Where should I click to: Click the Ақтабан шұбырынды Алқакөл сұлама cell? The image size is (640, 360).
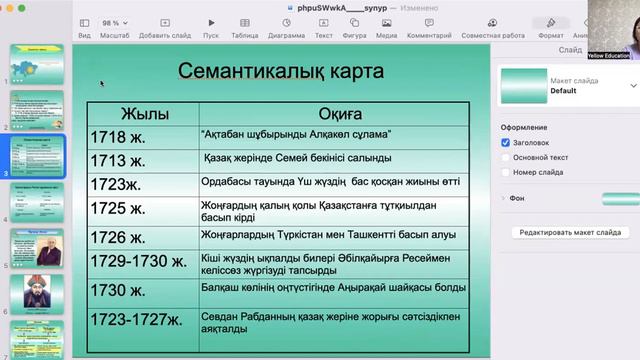pyautogui.click(x=334, y=138)
